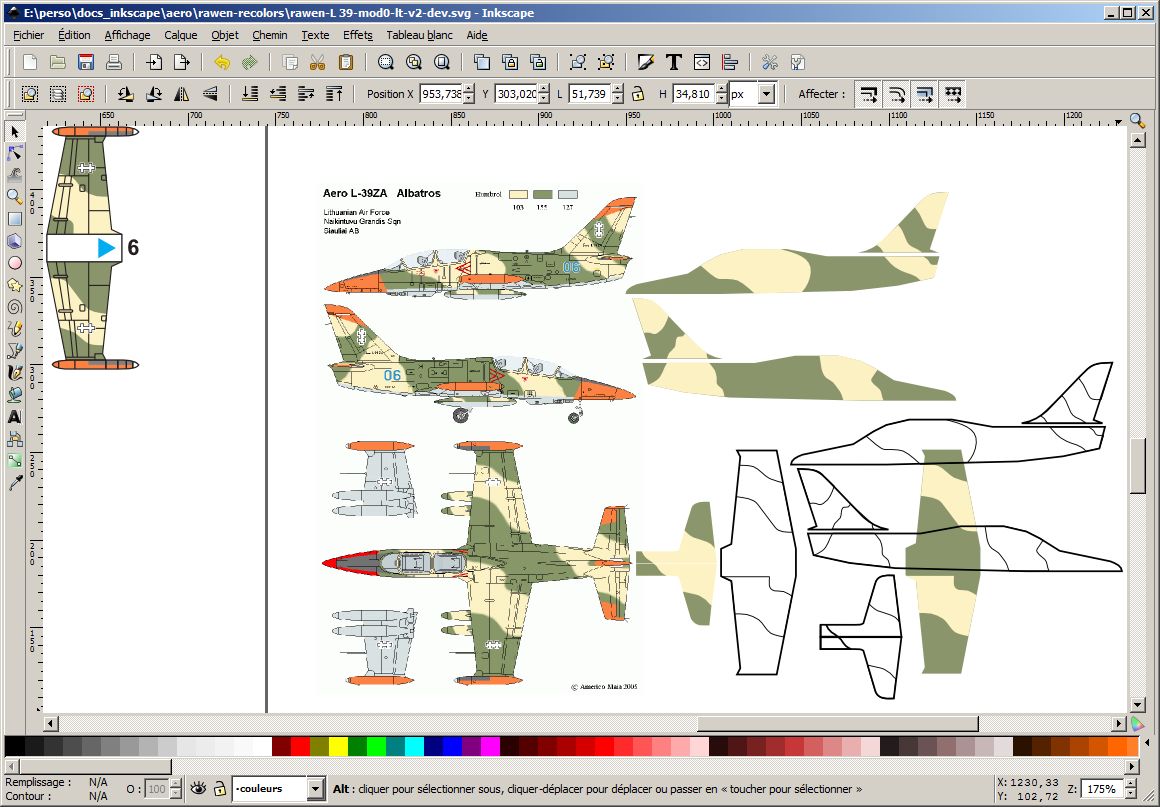Image resolution: width=1160 pixels, height=807 pixels.
Task: Save the document with the floppy disk icon
Action: pos(86,62)
